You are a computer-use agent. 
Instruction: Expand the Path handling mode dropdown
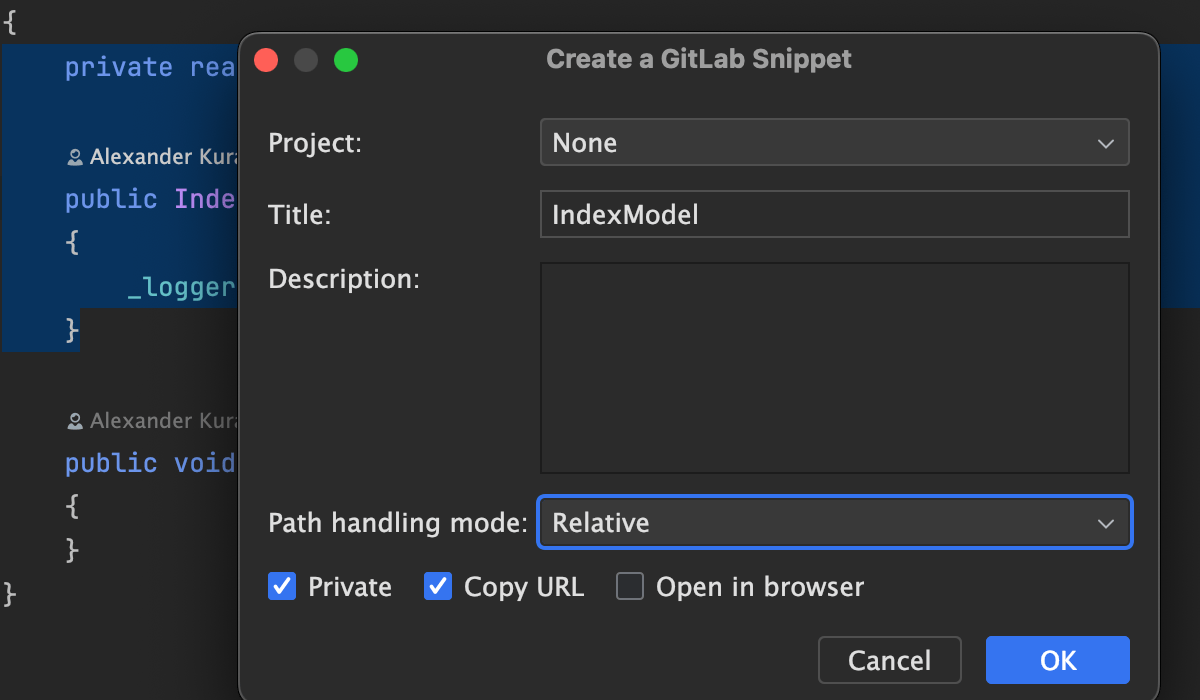834,523
